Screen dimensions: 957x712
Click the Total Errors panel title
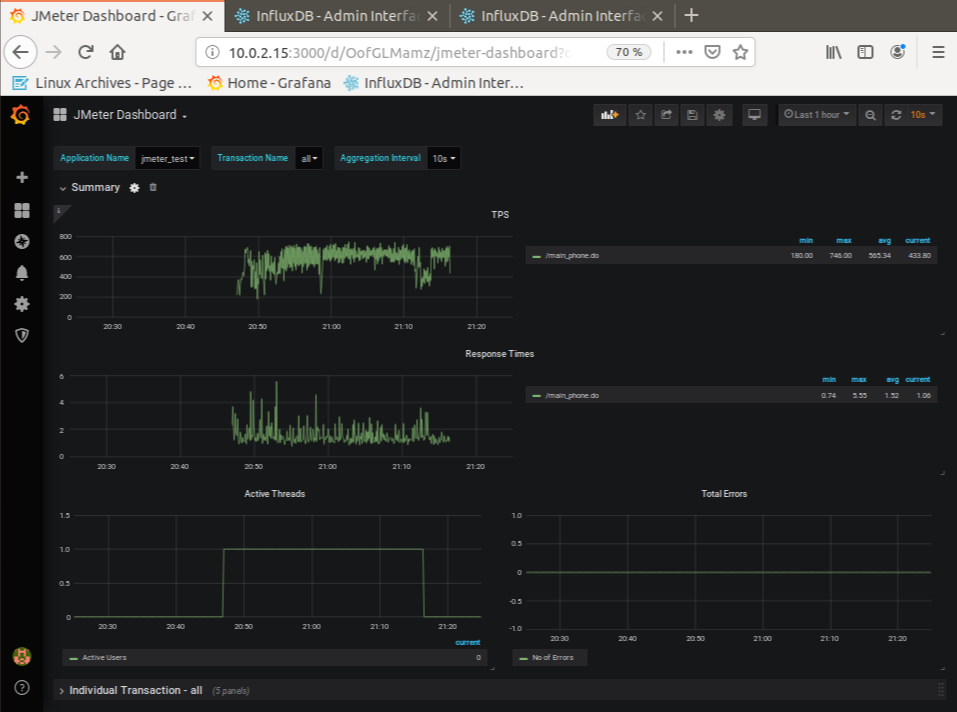pyautogui.click(x=724, y=494)
